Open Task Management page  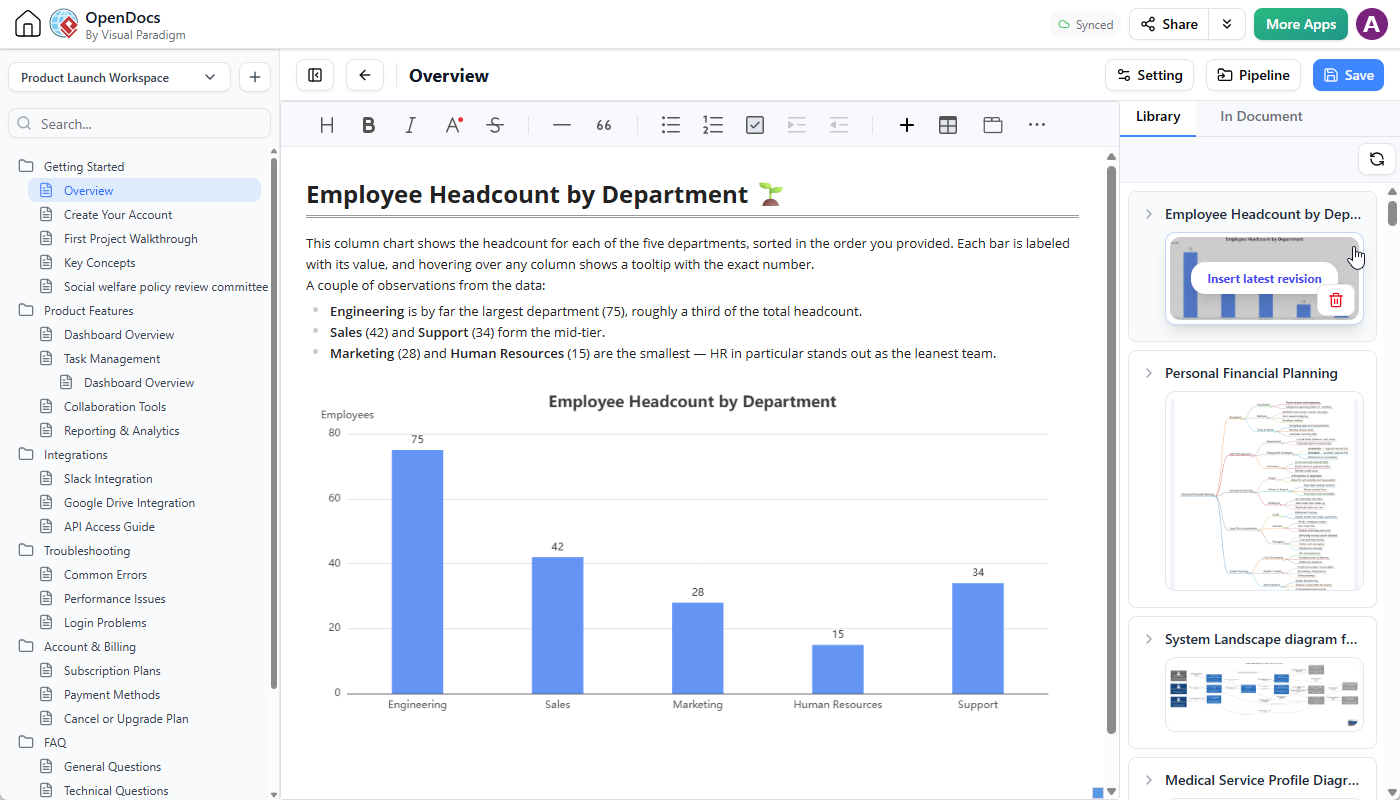pyautogui.click(x=112, y=359)
